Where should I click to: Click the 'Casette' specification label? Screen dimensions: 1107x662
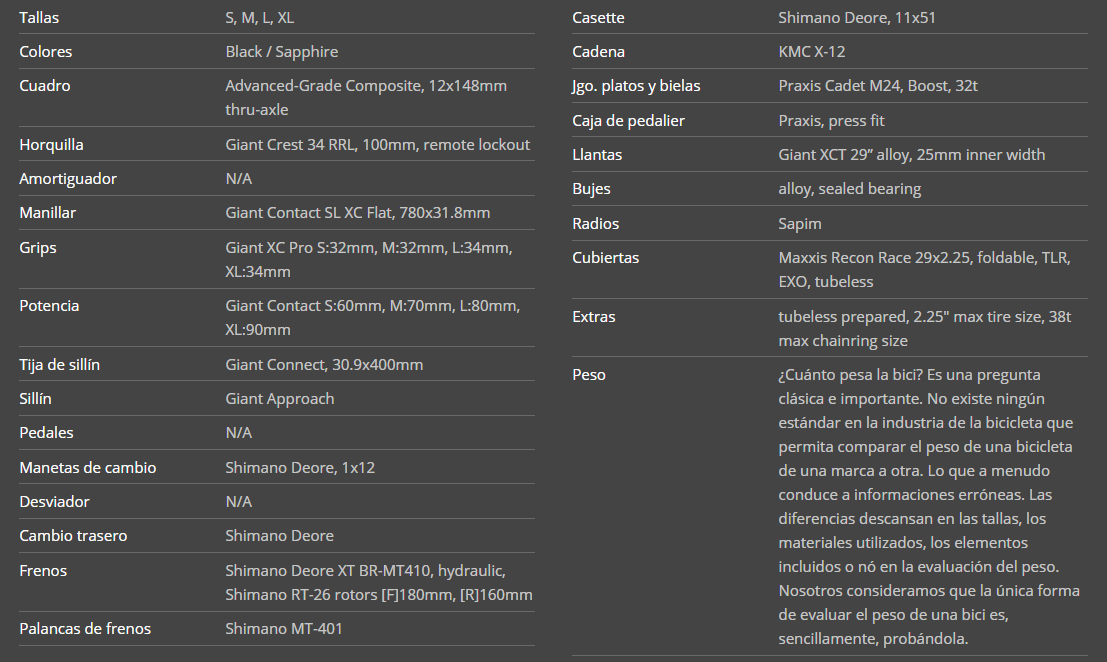click(x=598, y=18)
